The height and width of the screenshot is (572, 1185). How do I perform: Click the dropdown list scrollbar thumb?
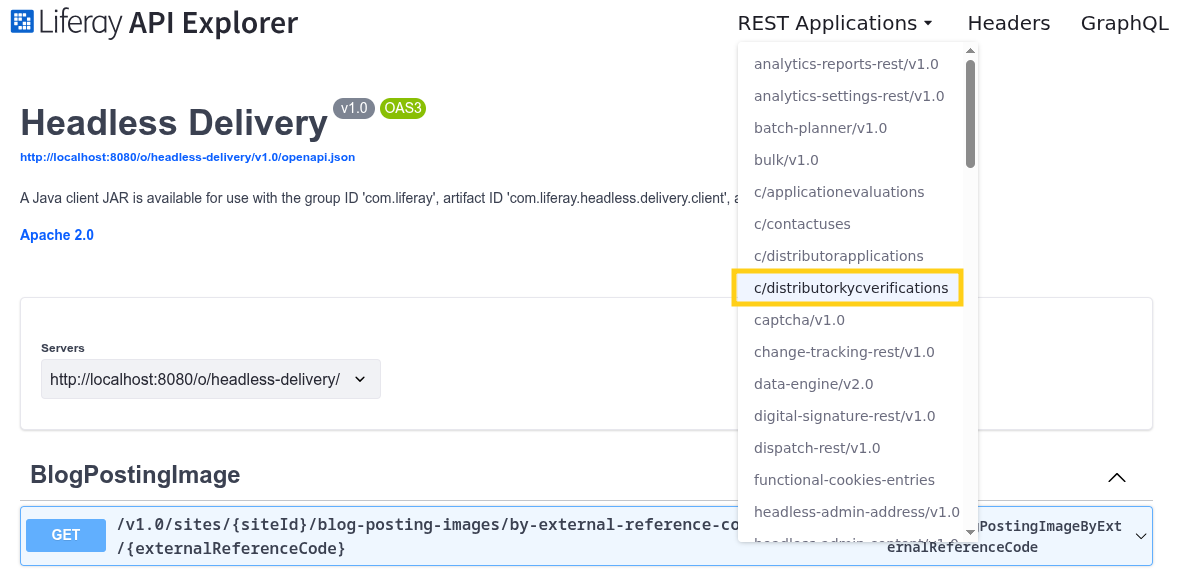pyautogui.click(x=970, y=113)
